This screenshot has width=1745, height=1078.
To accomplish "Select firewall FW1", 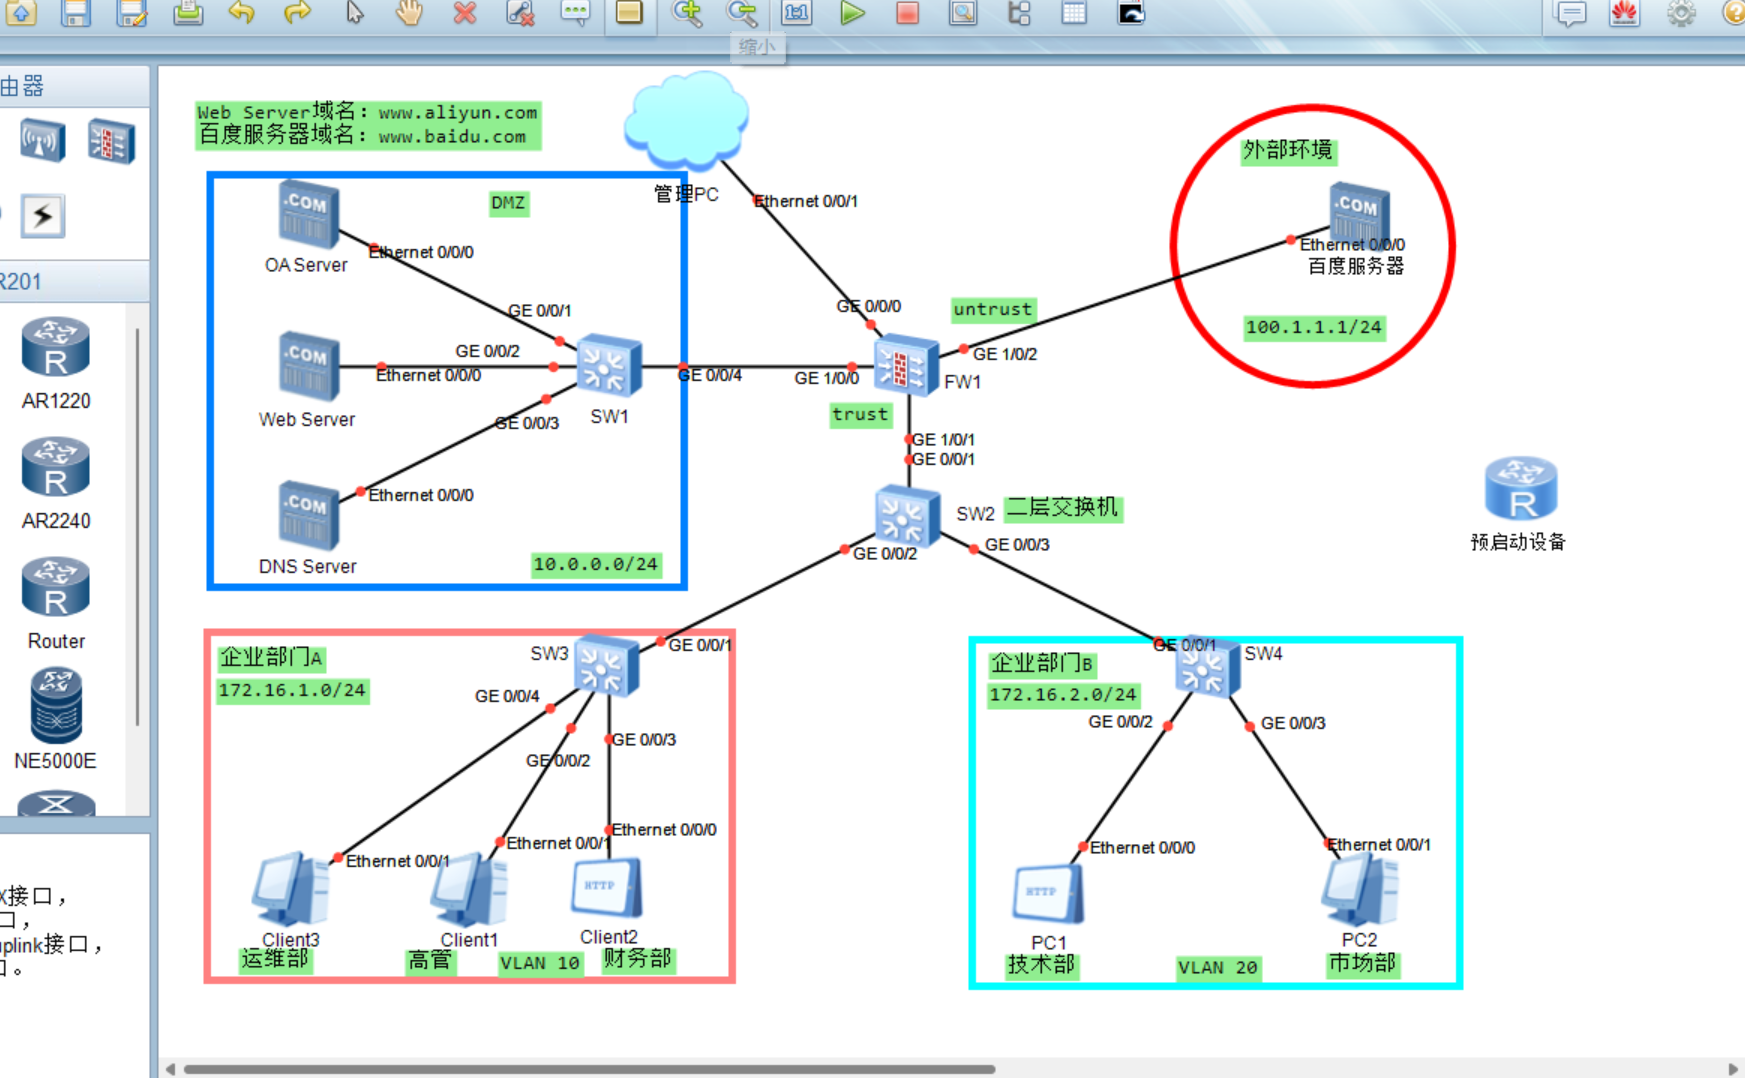I will [906, 365].
